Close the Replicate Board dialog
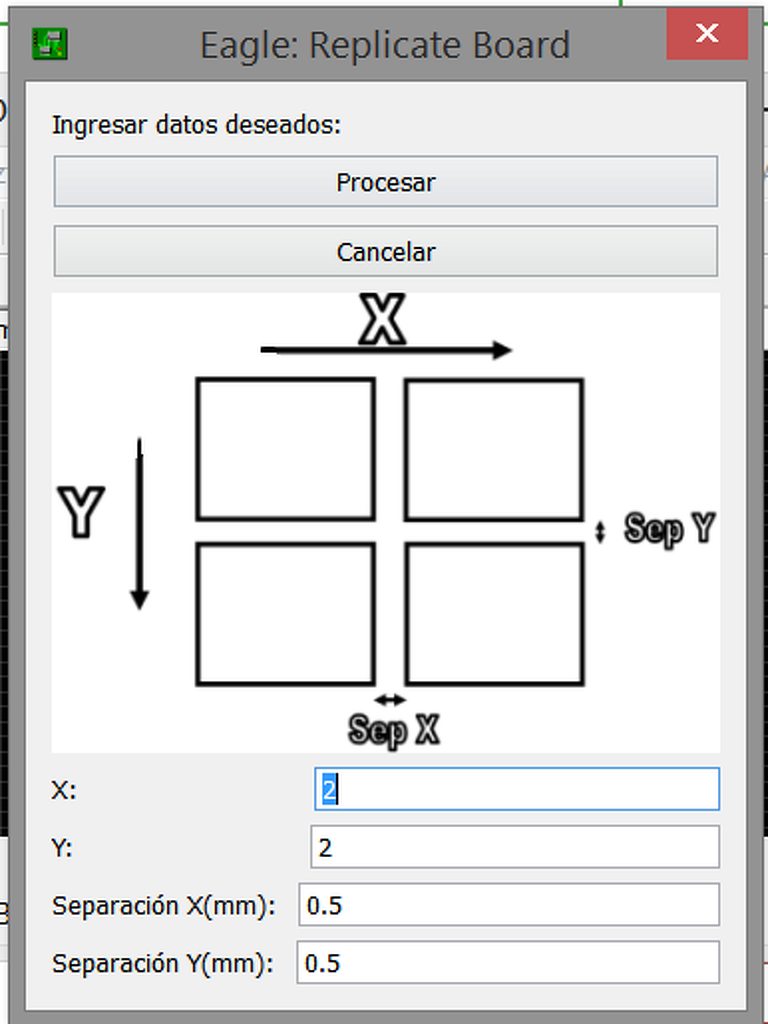768x1024 pixels. [707, 34]
